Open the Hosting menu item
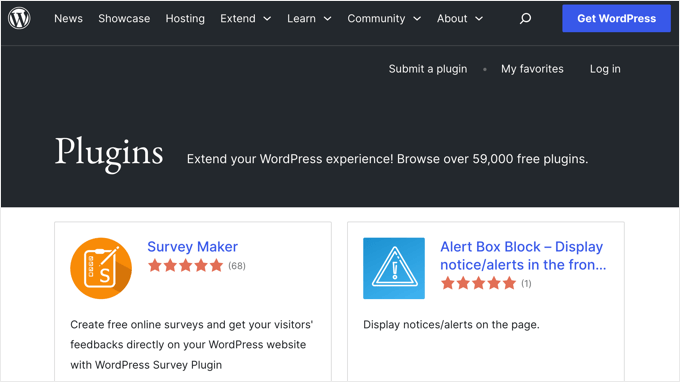Screen dimensions: 680x382 click(185, 19)
